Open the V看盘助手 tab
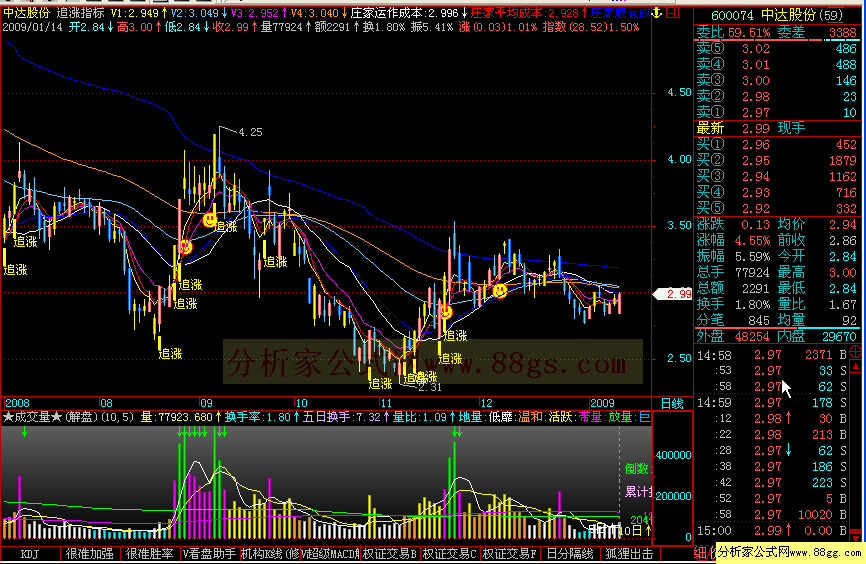 click(x=209, y=554)
